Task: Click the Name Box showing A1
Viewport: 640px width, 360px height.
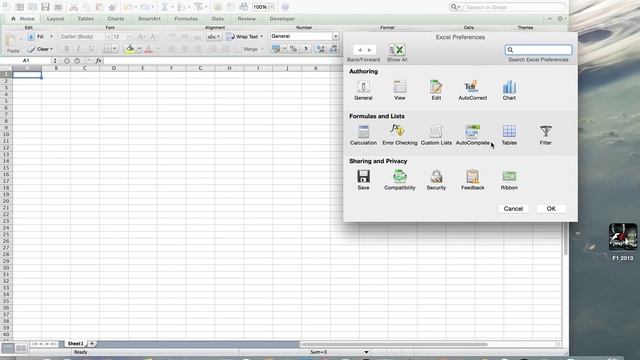Action: [26, 60]
